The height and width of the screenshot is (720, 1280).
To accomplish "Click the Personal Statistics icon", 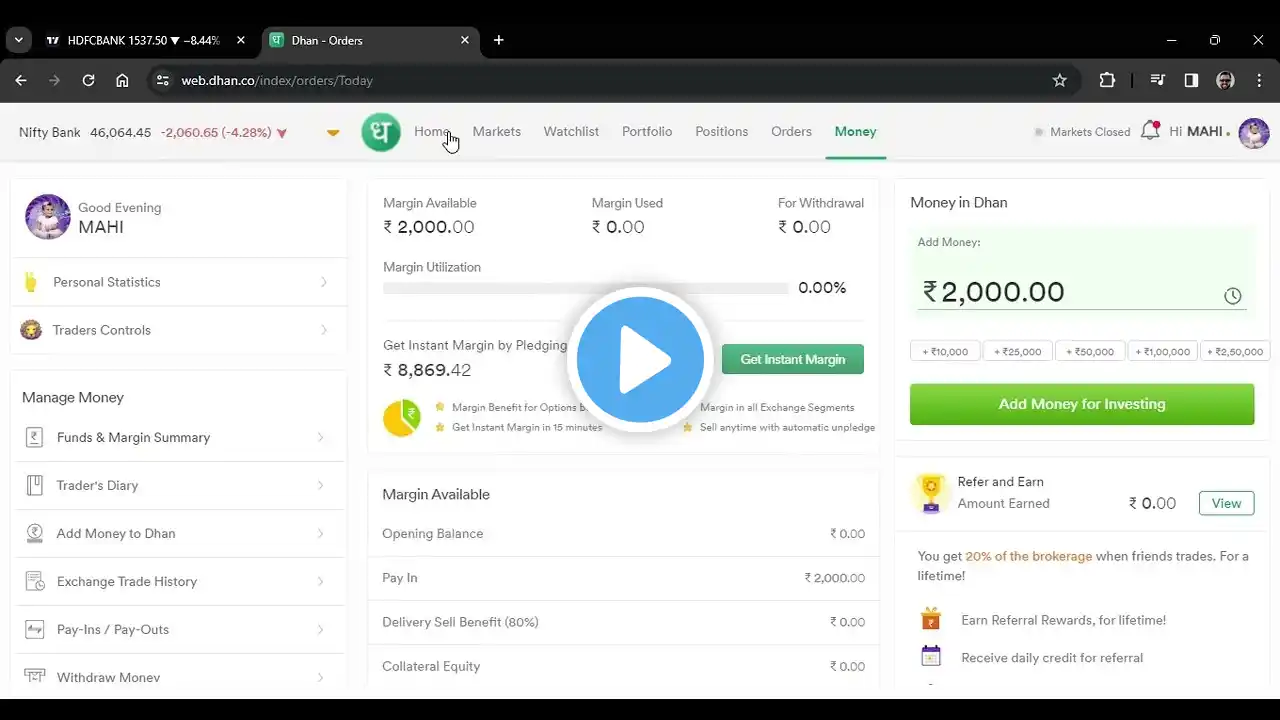I will 31,282.
